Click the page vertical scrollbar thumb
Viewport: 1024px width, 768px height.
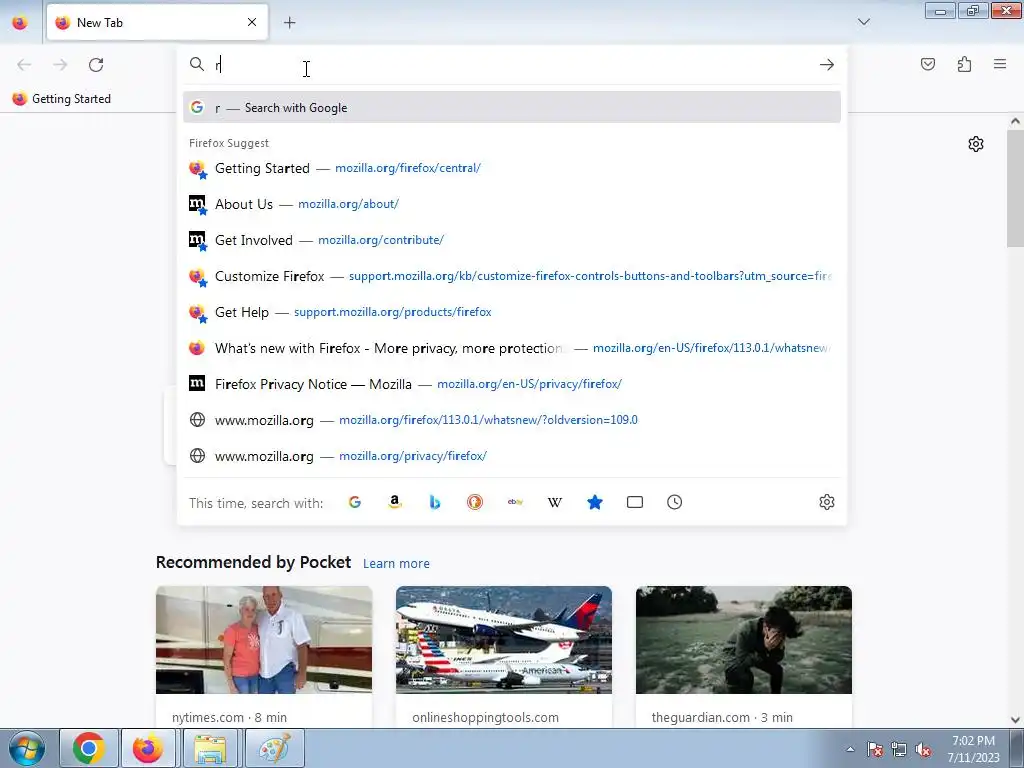point(1015,188)
